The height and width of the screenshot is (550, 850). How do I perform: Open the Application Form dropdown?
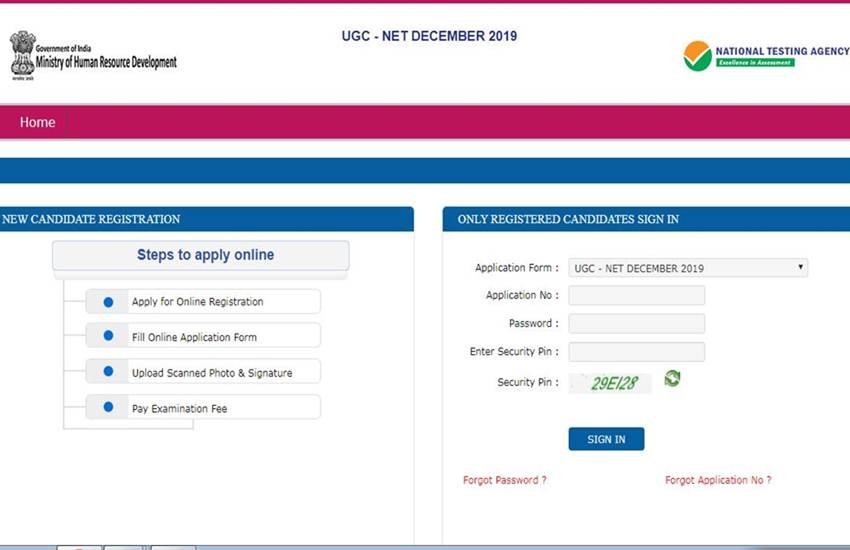(687, 268)
